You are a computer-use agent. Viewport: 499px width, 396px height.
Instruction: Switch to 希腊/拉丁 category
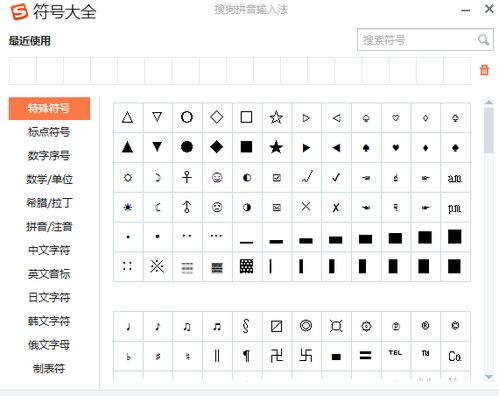(x=49, y=203)
